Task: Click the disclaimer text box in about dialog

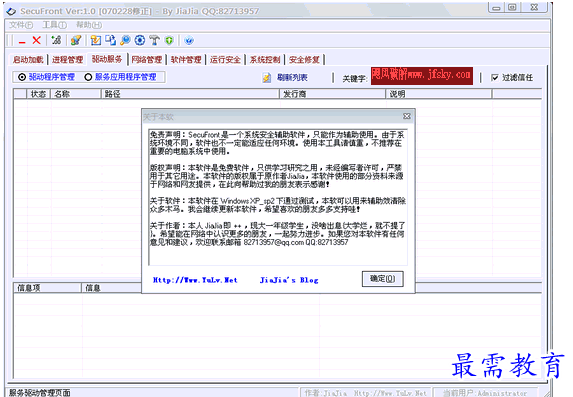Action: [278, 197]
